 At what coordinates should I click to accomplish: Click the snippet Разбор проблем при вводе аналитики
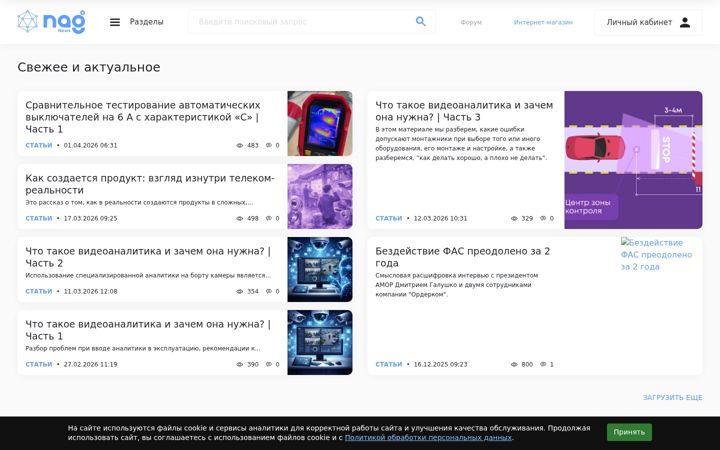143,349
